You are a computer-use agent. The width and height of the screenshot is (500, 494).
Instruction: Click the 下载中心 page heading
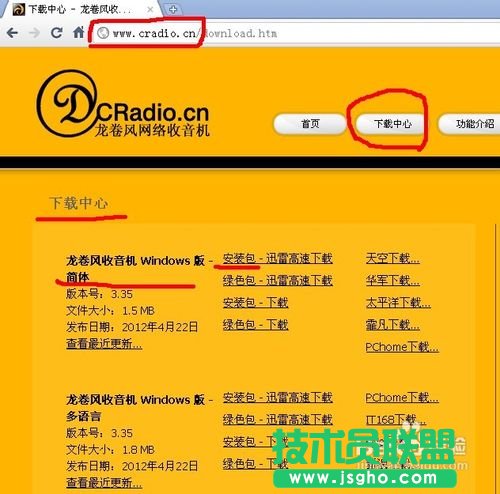[x=79, y=203]
